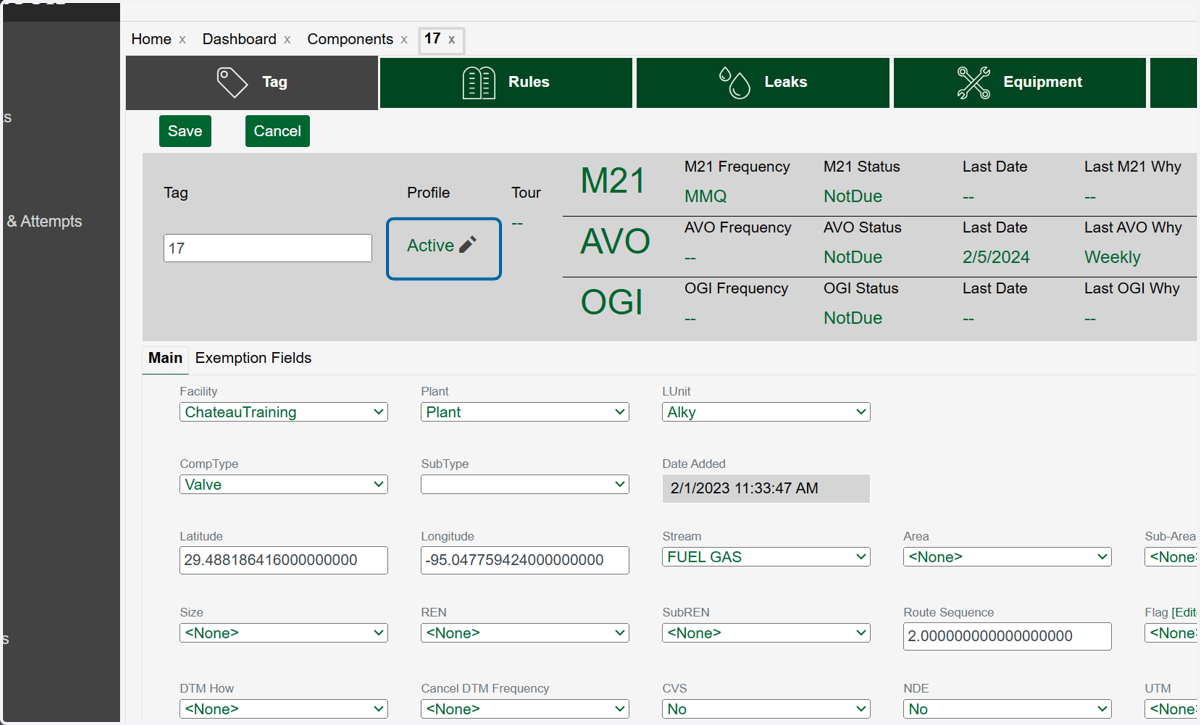Click the M21 Status NotDue value
The width and height of the screenshot is (1200, 725).
pyautogui.click(x=853, y=196)
